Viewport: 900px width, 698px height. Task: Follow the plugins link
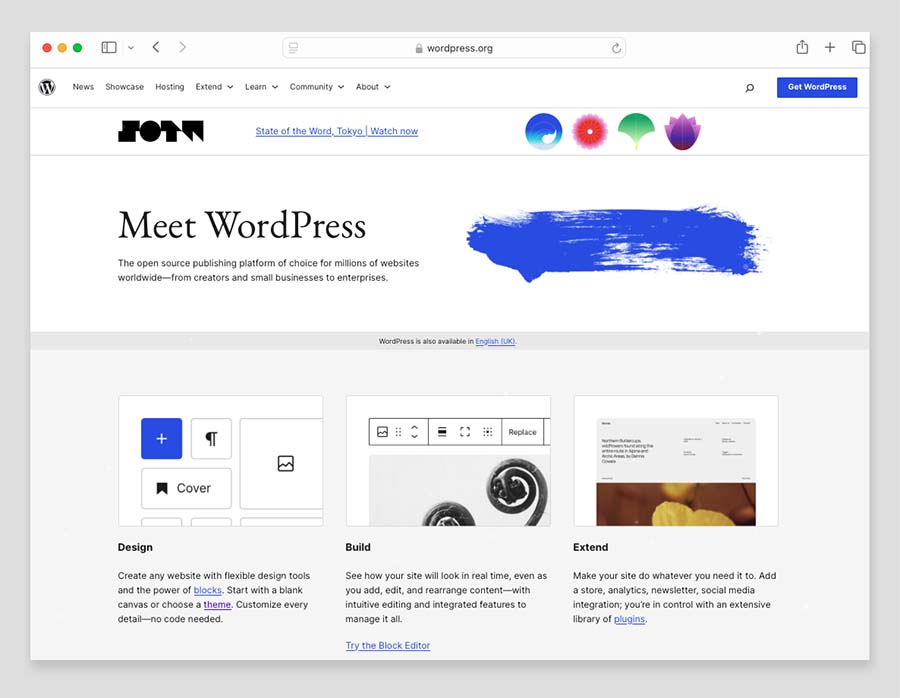tap(629, 619)
